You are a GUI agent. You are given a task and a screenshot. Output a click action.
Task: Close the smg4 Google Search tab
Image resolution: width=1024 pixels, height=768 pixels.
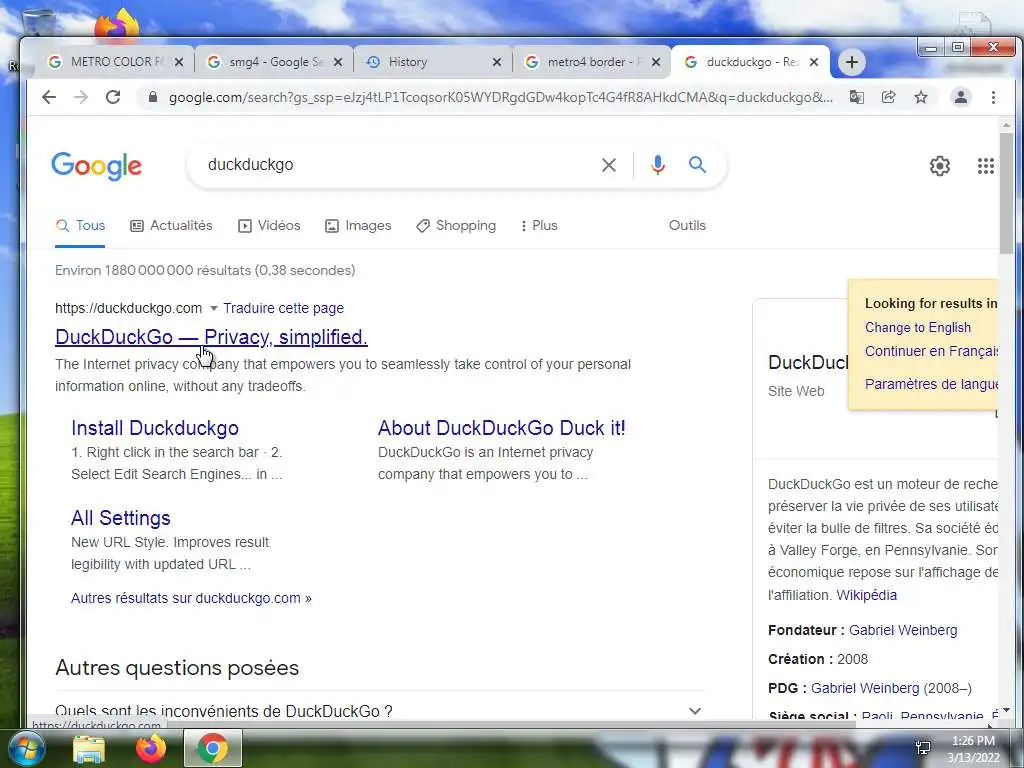[338, 62]
